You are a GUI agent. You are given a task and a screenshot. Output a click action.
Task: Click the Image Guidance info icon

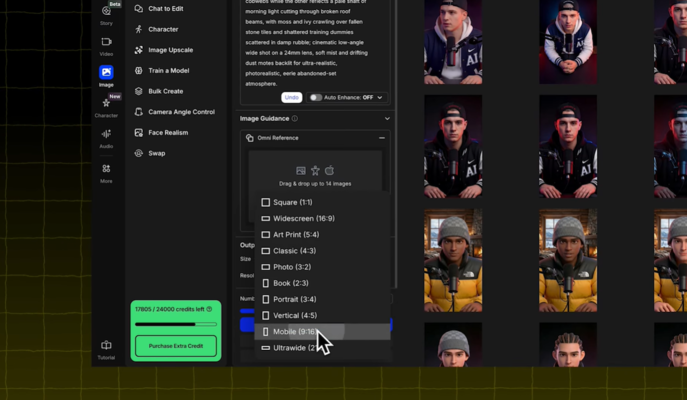click(x=295, y=119)
